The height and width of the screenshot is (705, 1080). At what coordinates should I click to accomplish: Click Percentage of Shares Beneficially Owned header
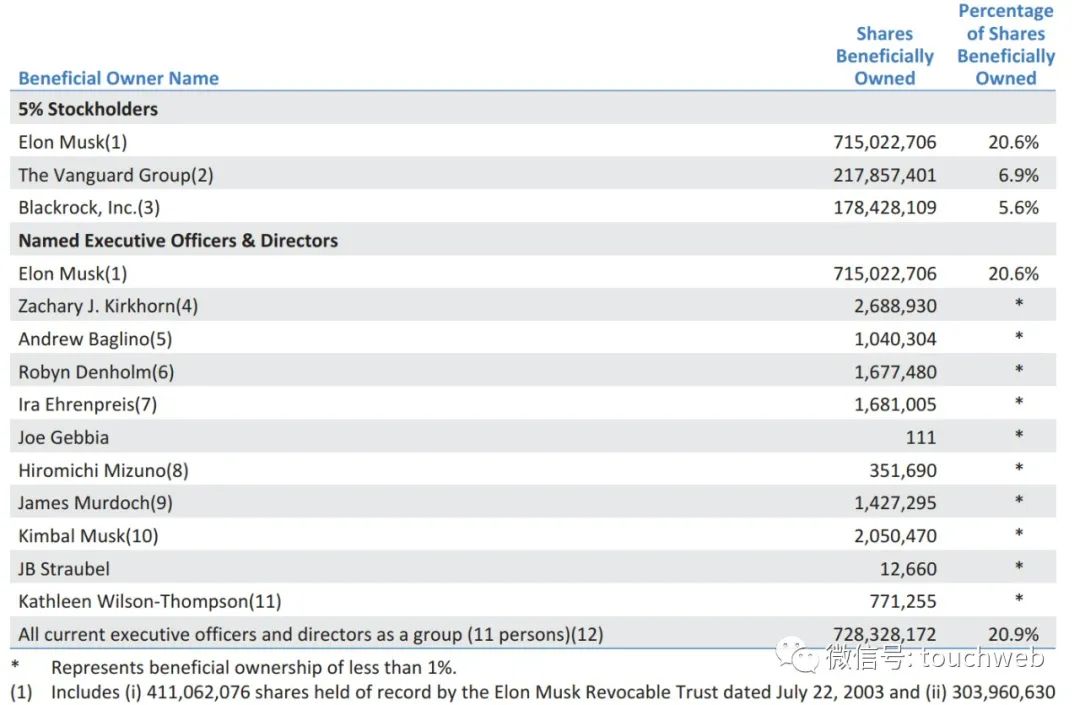[1006, 45]
